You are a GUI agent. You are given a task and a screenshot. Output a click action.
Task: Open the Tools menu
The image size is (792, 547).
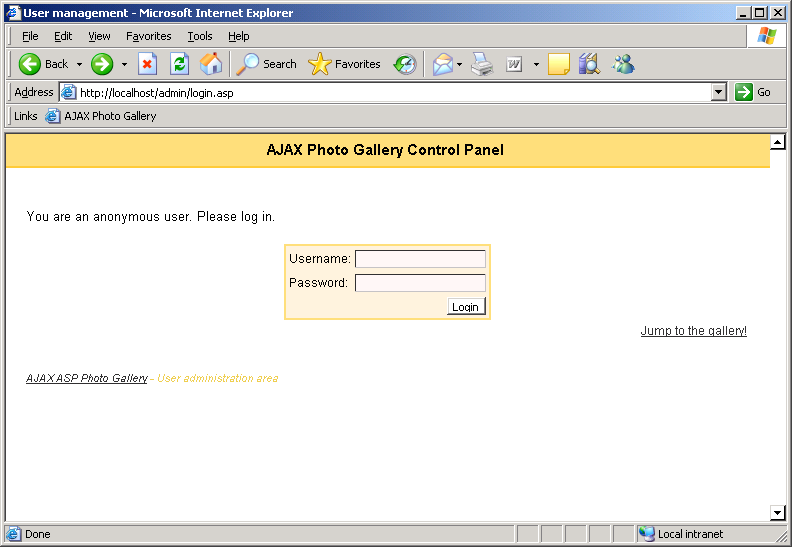200,36
